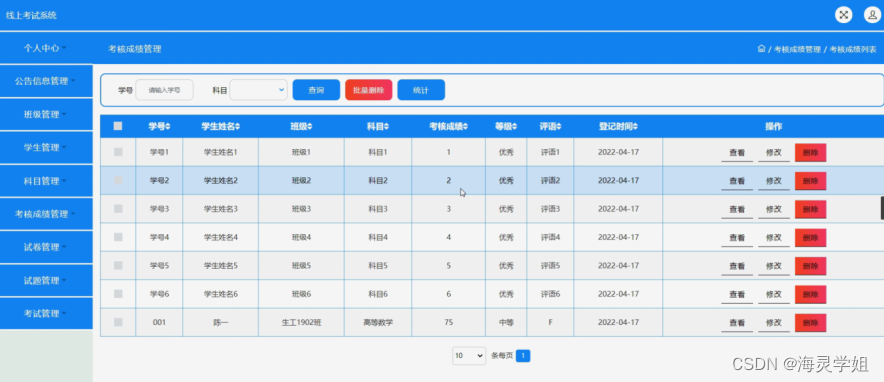Click 查看 for the 001 陈一 row
This screenshot has height=382, width=884.
(737, 323)
